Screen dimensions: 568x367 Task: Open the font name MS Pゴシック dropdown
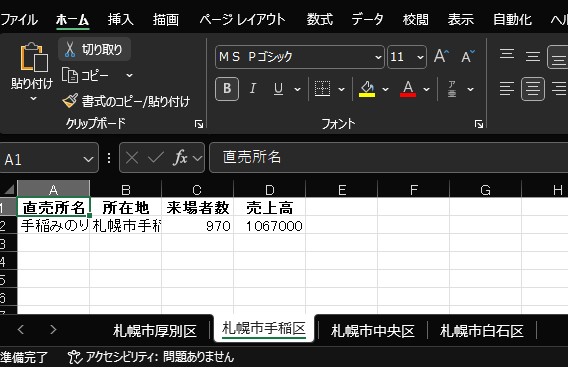point(378,57)
